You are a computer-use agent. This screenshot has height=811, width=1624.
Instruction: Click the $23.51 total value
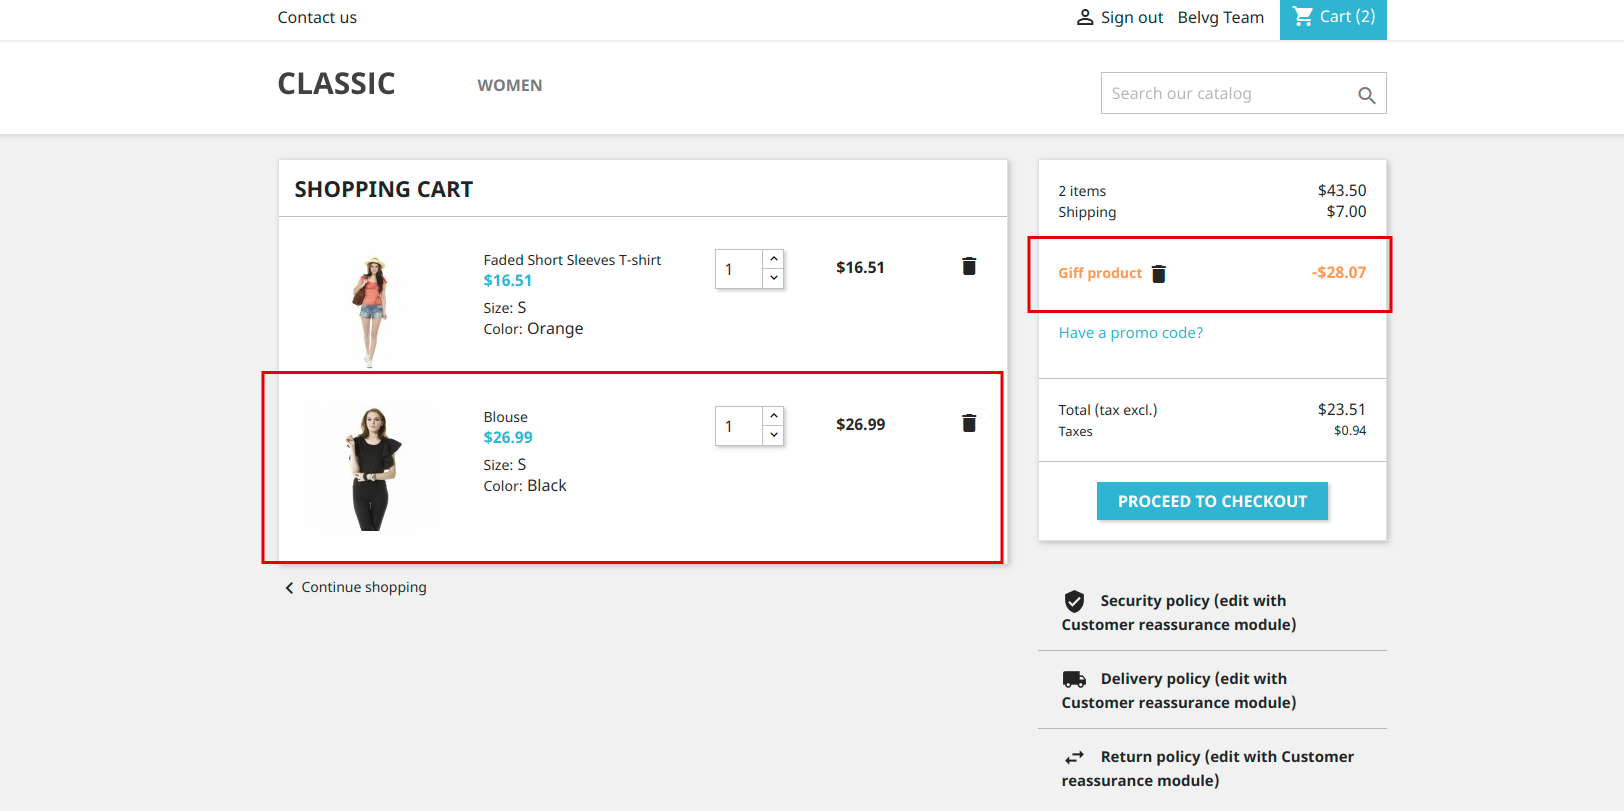pos(1342,409)
